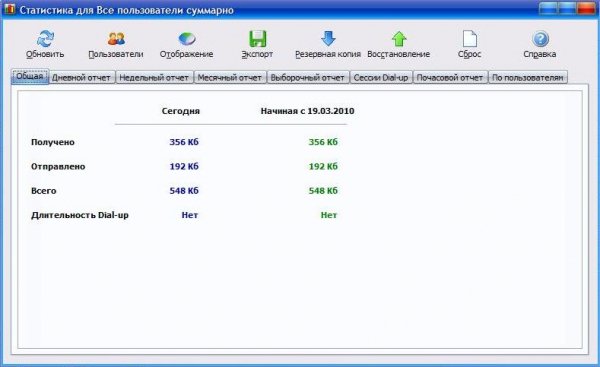This screenshot has width=600, height=367.
Task: Click the Обновить refresh icon
Action: click(45, 39)
